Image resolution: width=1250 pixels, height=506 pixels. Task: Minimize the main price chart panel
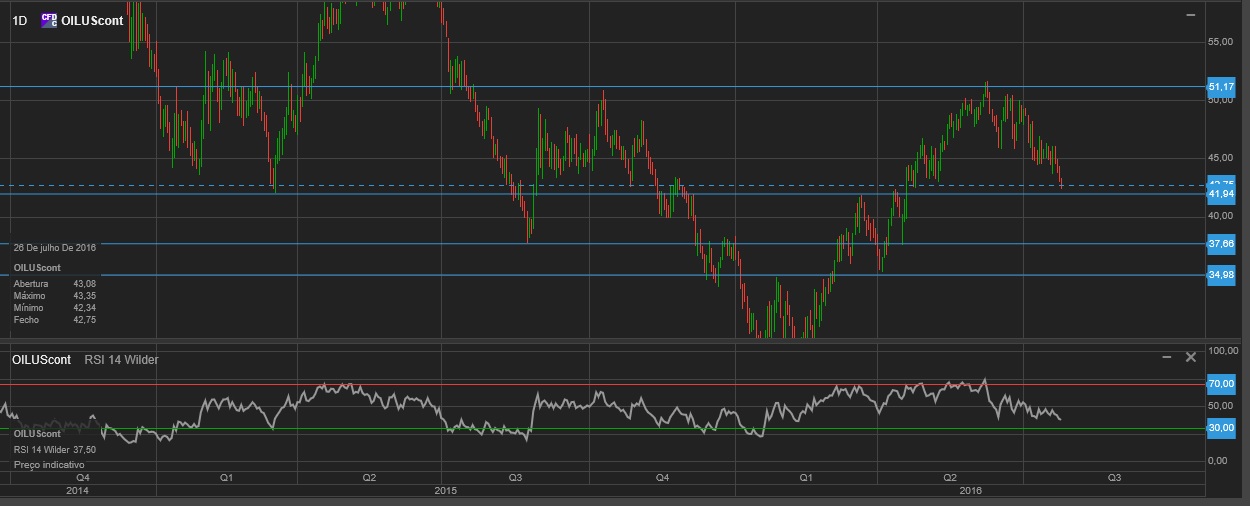1190,16
